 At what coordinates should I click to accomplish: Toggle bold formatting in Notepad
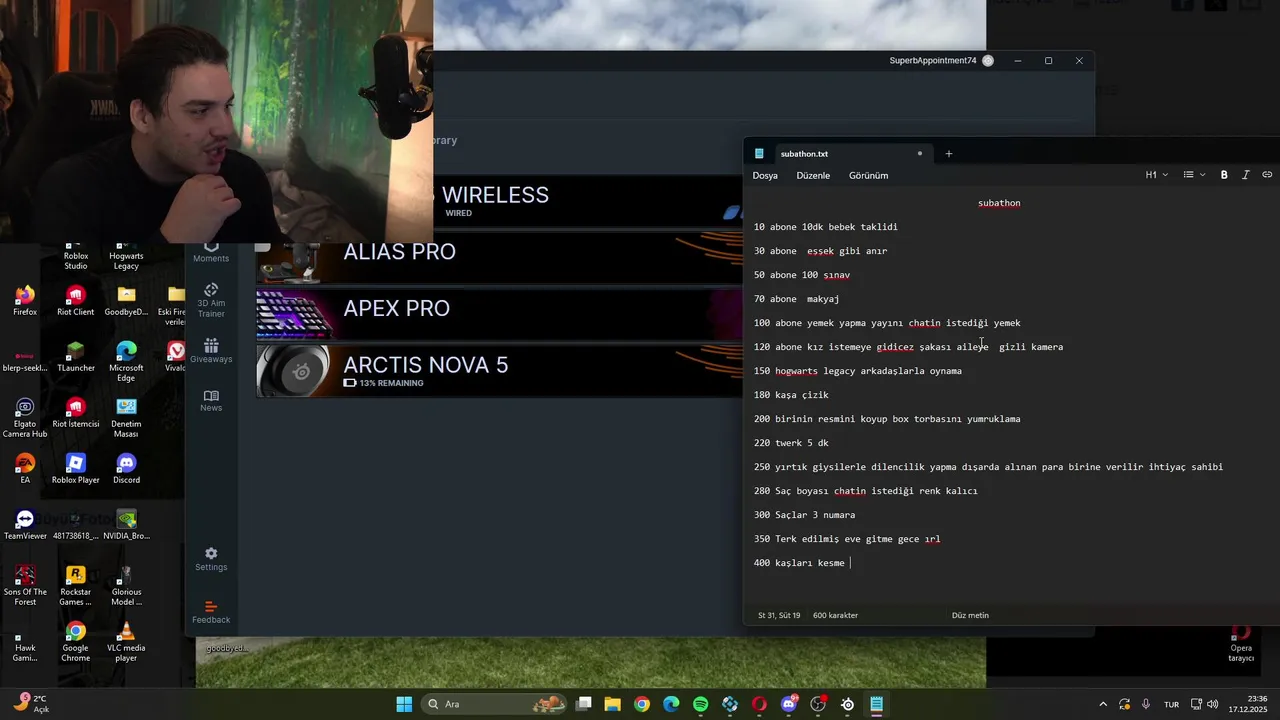click(1224, 175)
